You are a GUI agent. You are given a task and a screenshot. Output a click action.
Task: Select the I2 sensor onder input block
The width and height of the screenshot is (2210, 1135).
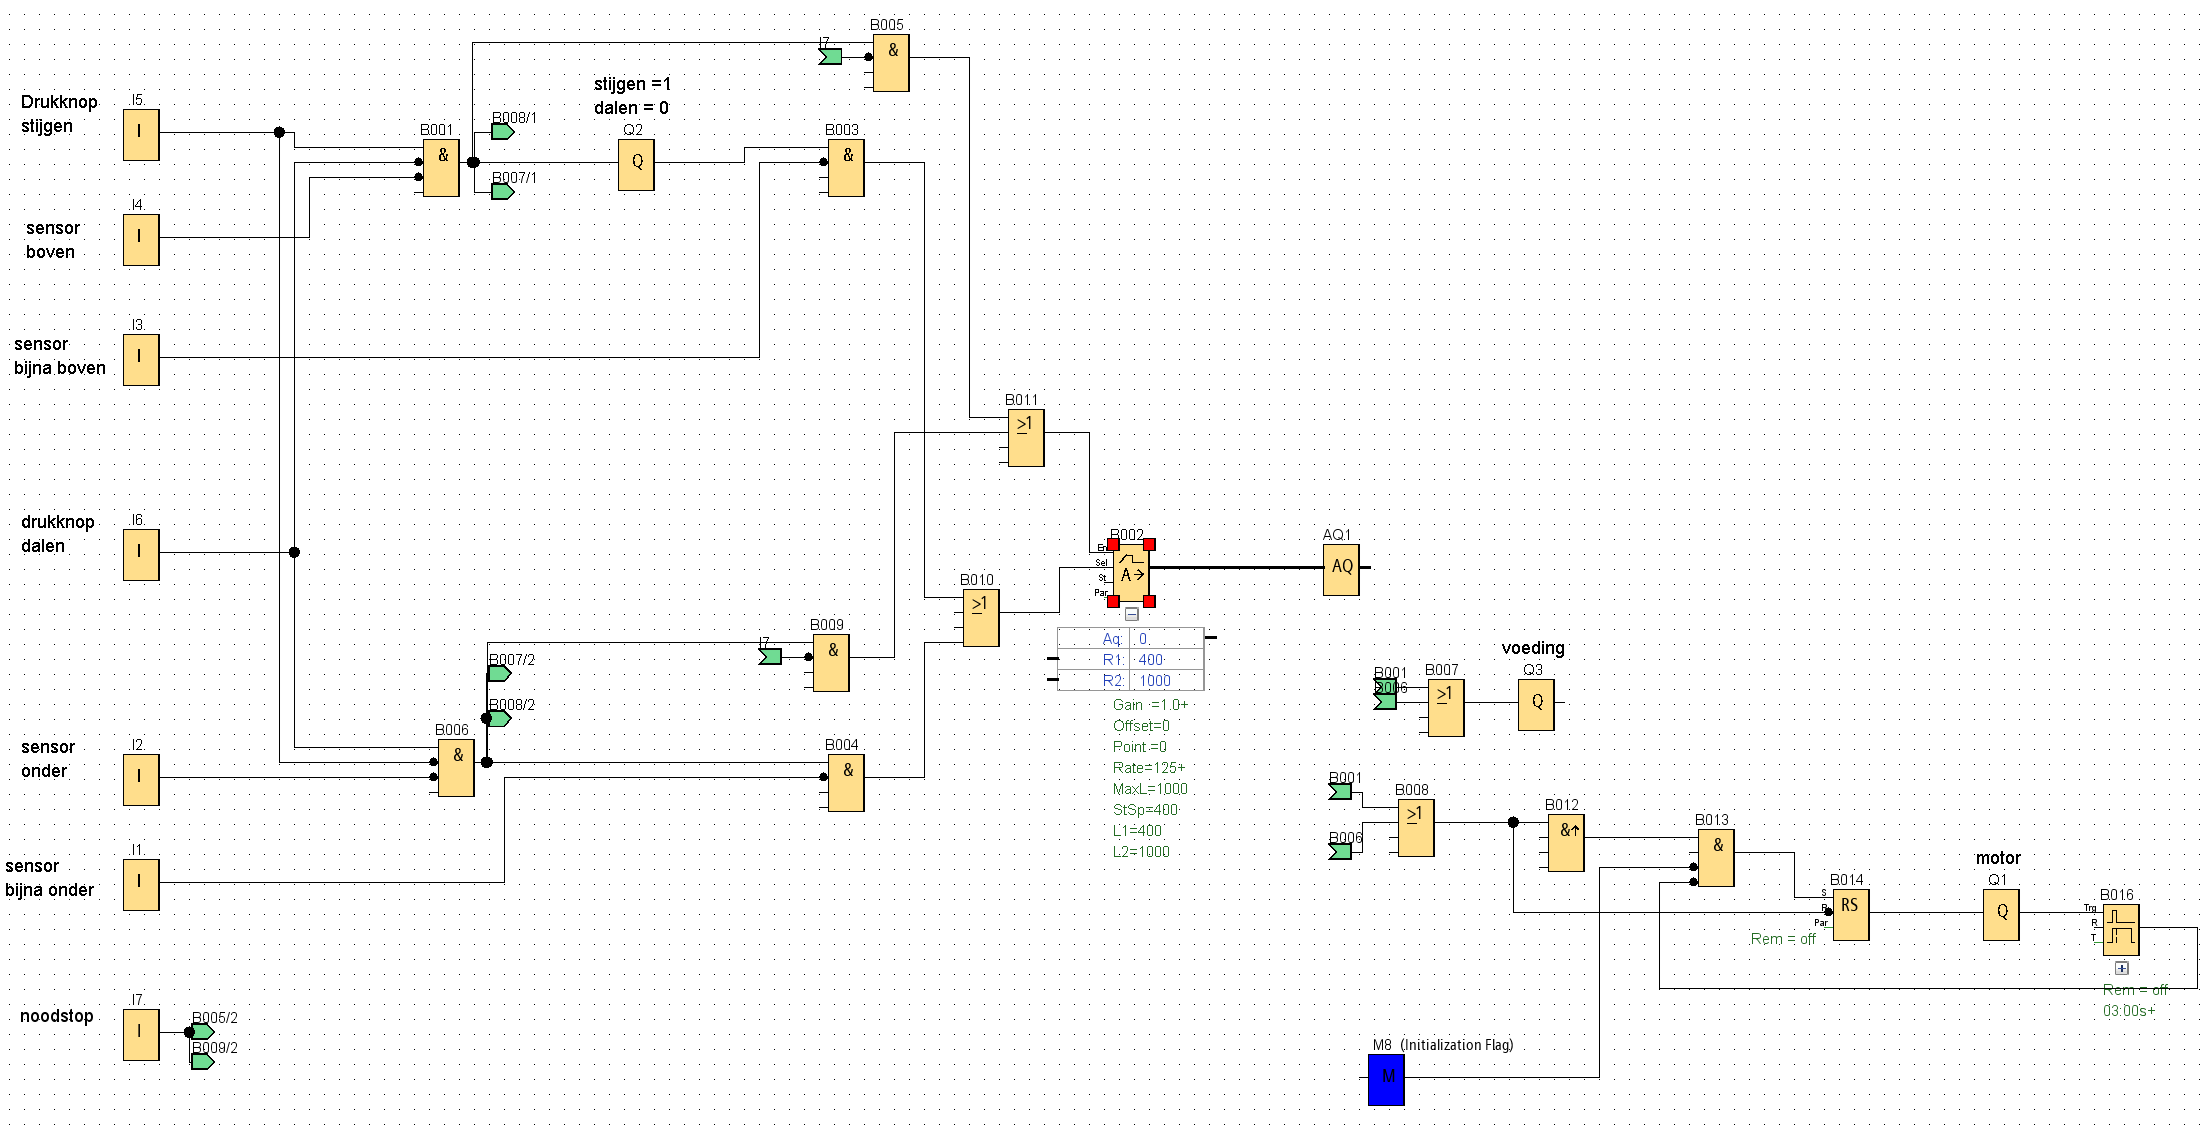click(141, 780)
